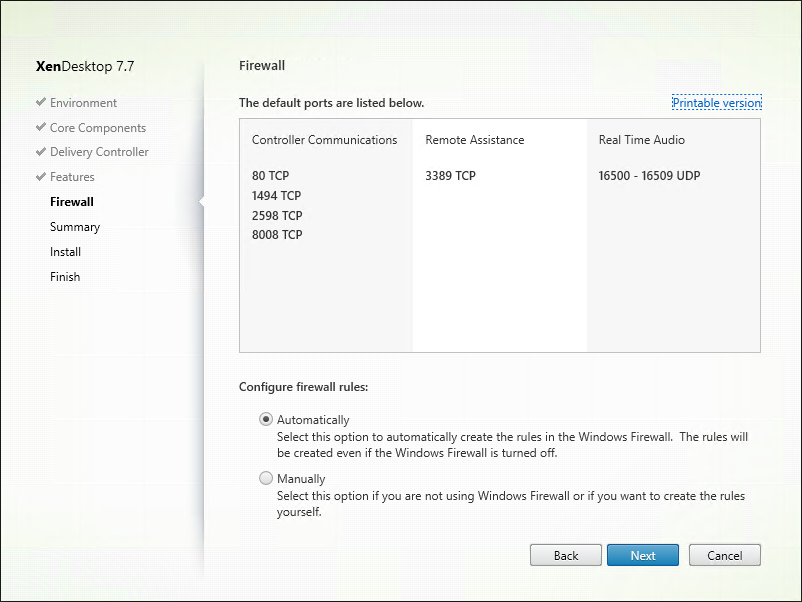Click the 16500 - 16509 UDP entry
Screen dimensions: 802x602
[x=649, y=175]
